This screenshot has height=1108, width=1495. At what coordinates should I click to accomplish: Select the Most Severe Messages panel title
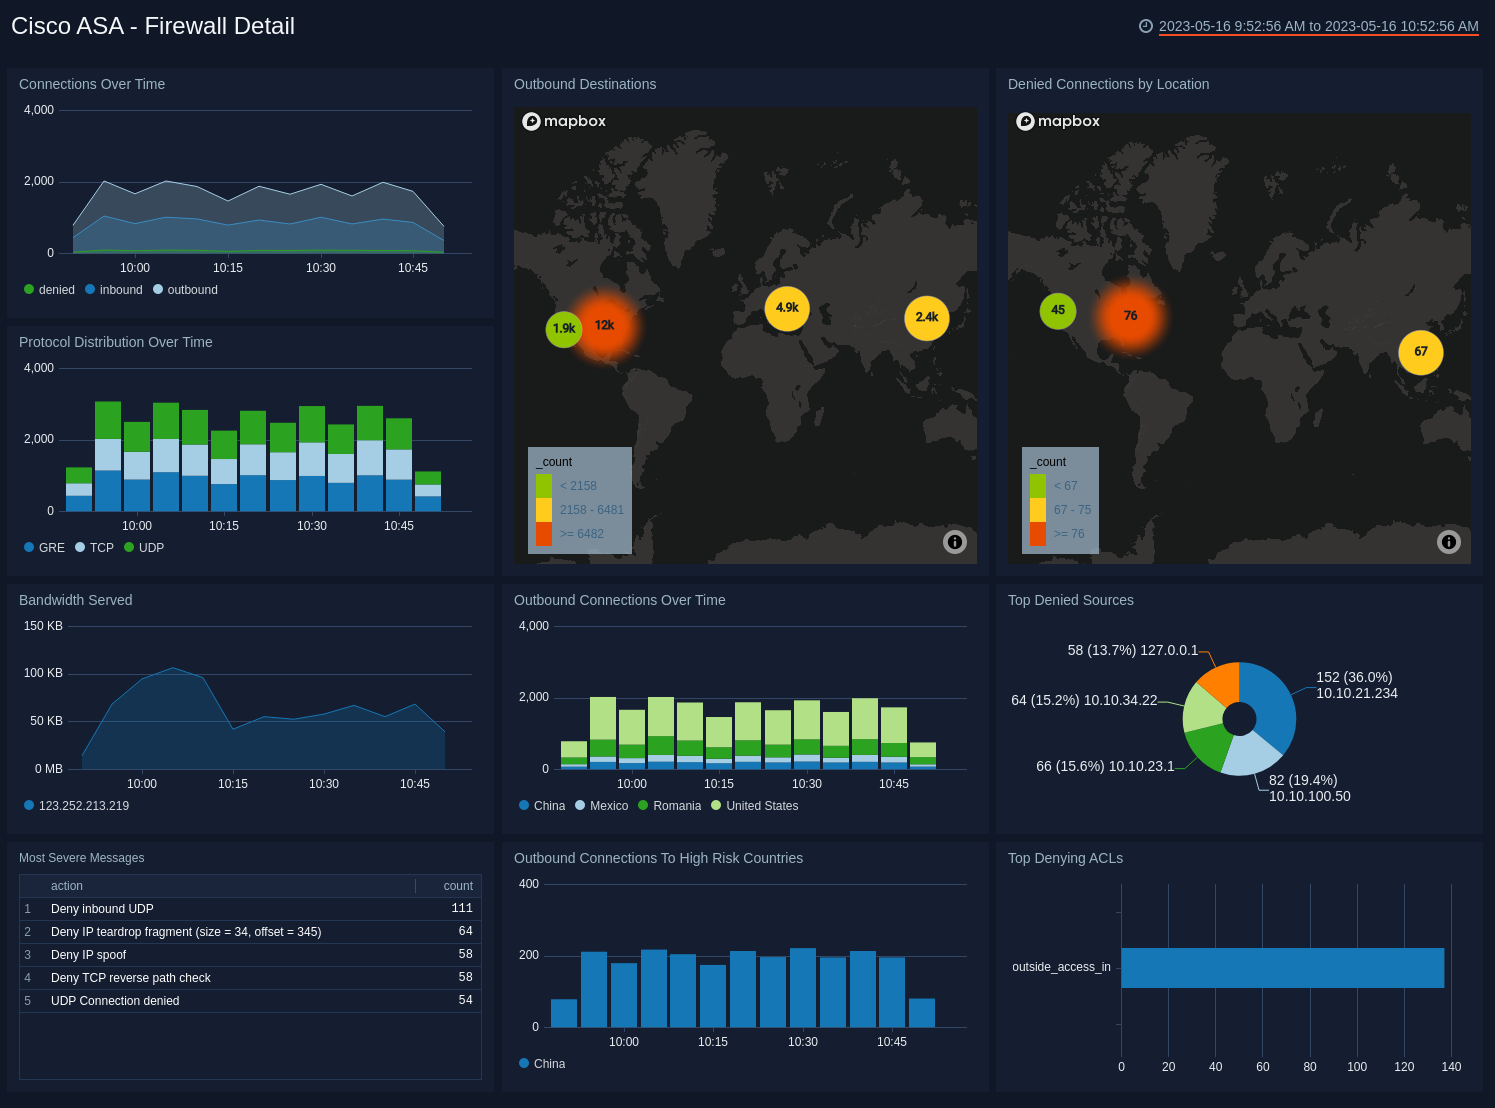click(81, 858)
